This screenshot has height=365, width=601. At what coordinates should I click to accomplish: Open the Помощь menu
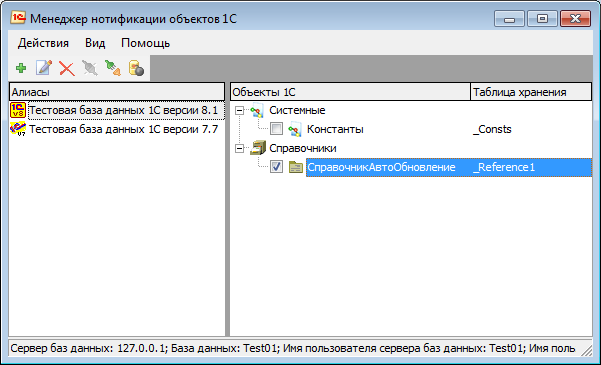click(145, 43)
